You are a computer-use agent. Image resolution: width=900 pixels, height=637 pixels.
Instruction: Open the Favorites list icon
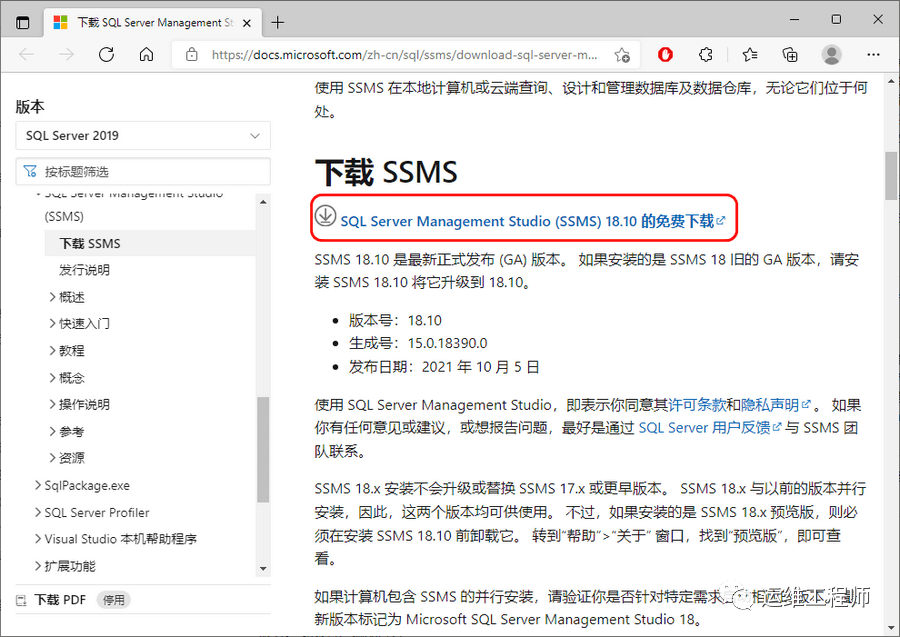[750, 55]
